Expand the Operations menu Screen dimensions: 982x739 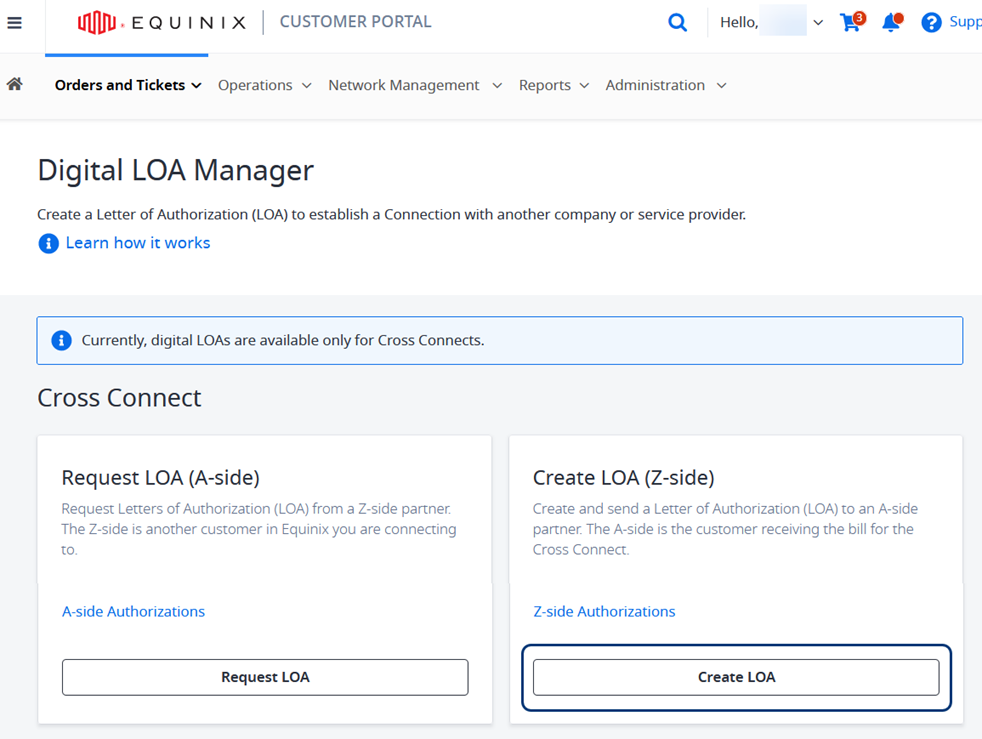tap(264, 85)
